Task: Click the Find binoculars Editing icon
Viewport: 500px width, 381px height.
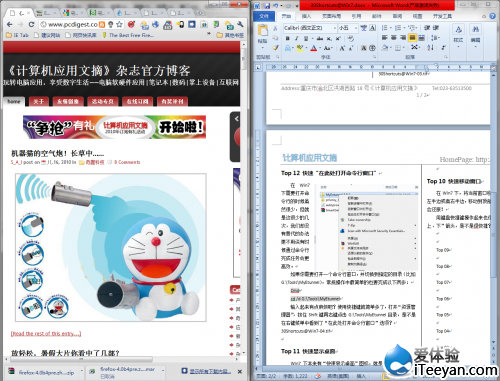Action: pyautogui.click(x=476, y=29)
